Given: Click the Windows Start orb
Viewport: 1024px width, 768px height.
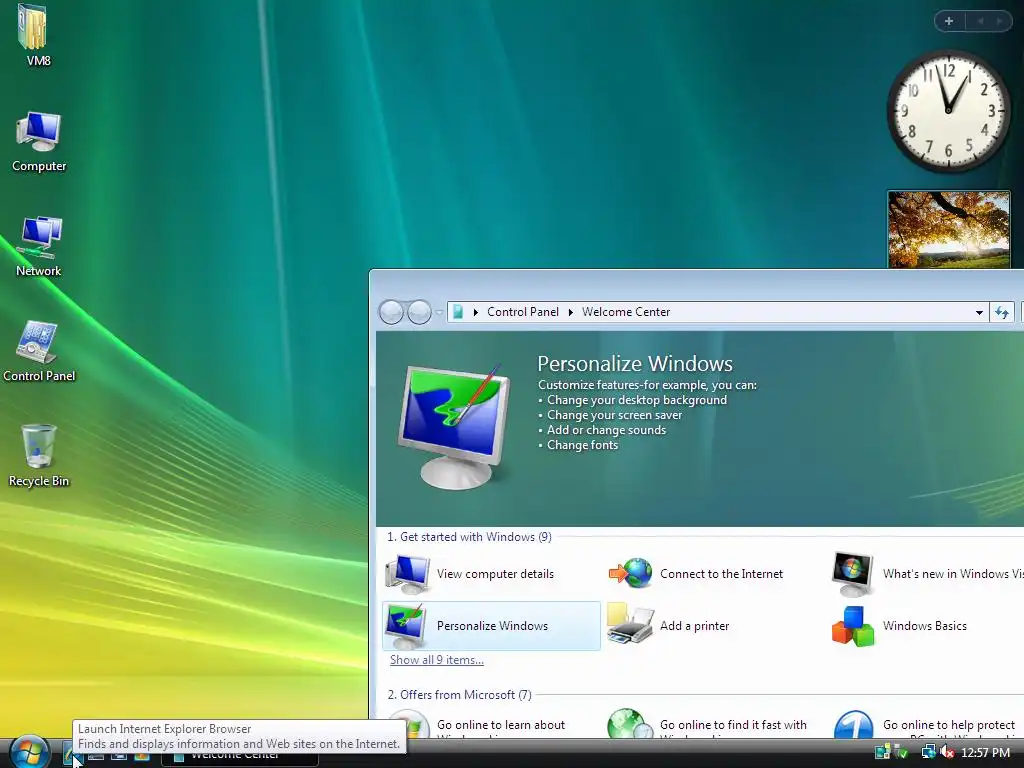Looking at the screenshot, I should point(29,752).
